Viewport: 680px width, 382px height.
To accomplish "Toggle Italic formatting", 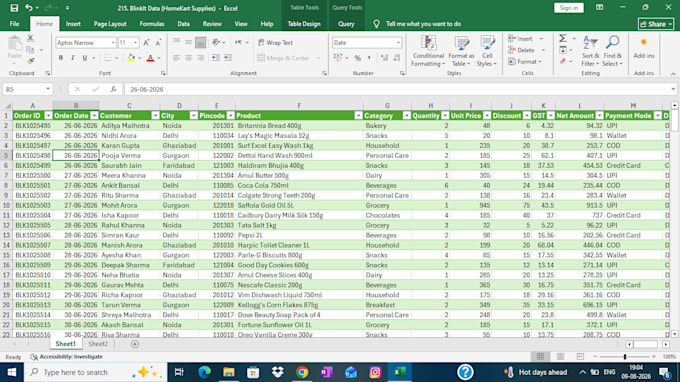I will pos(72,58).
